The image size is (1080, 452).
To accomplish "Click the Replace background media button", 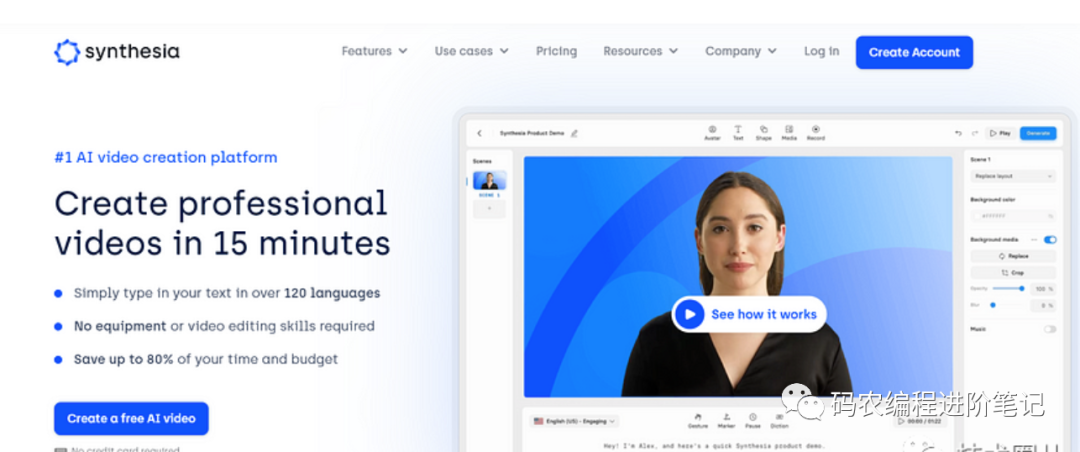I will [1012, 256].
